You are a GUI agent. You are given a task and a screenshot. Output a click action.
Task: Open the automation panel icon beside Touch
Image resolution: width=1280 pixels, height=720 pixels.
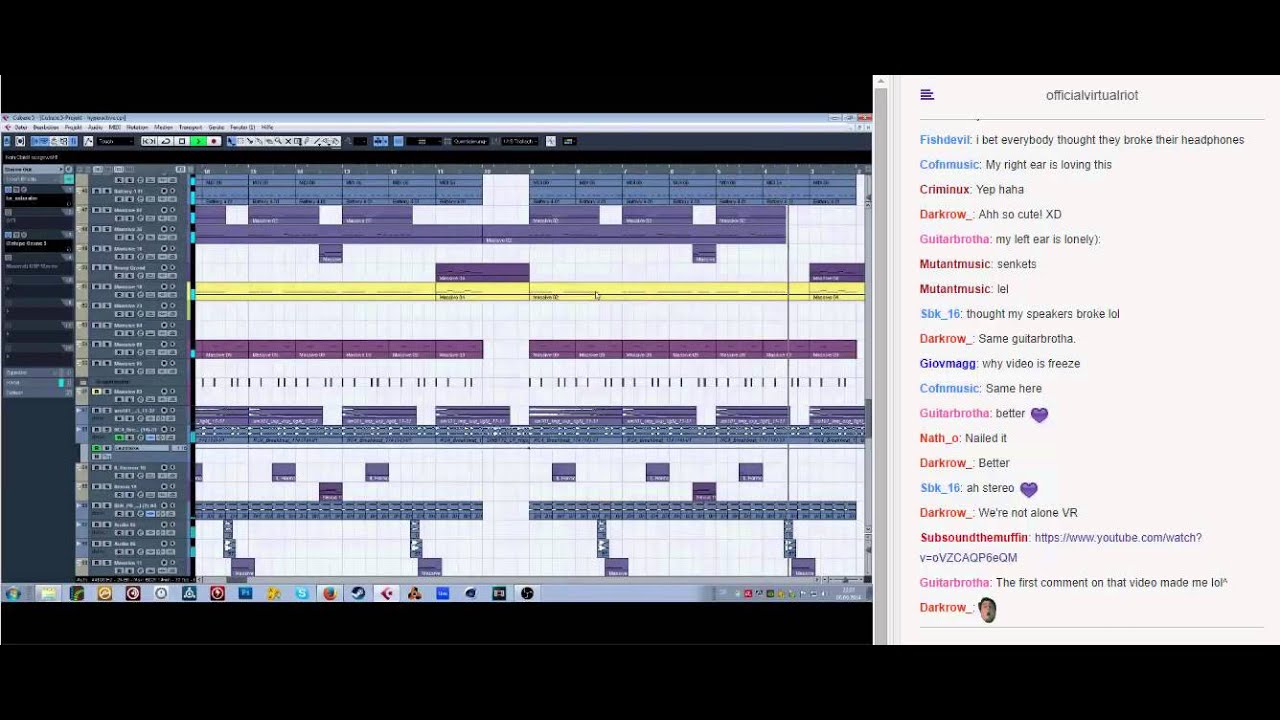pyautogui.click(x=88, y=141)
